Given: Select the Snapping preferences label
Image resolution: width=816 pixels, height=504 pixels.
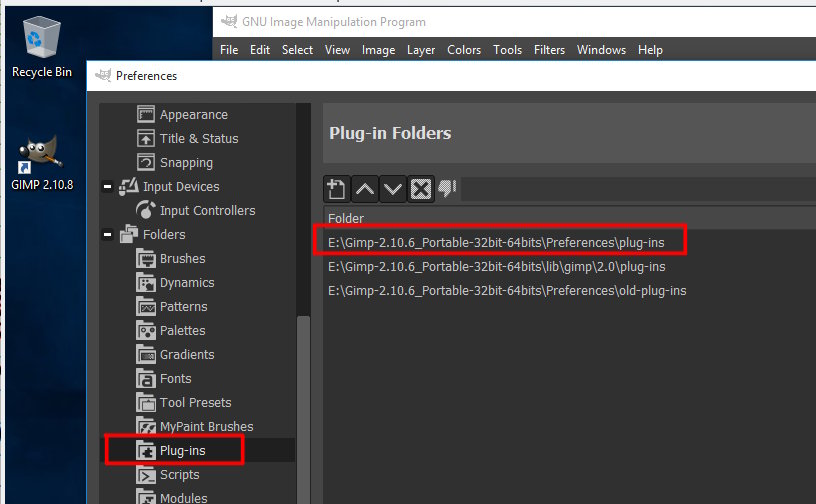Looking at the screenshot, I should click(186, 162).
